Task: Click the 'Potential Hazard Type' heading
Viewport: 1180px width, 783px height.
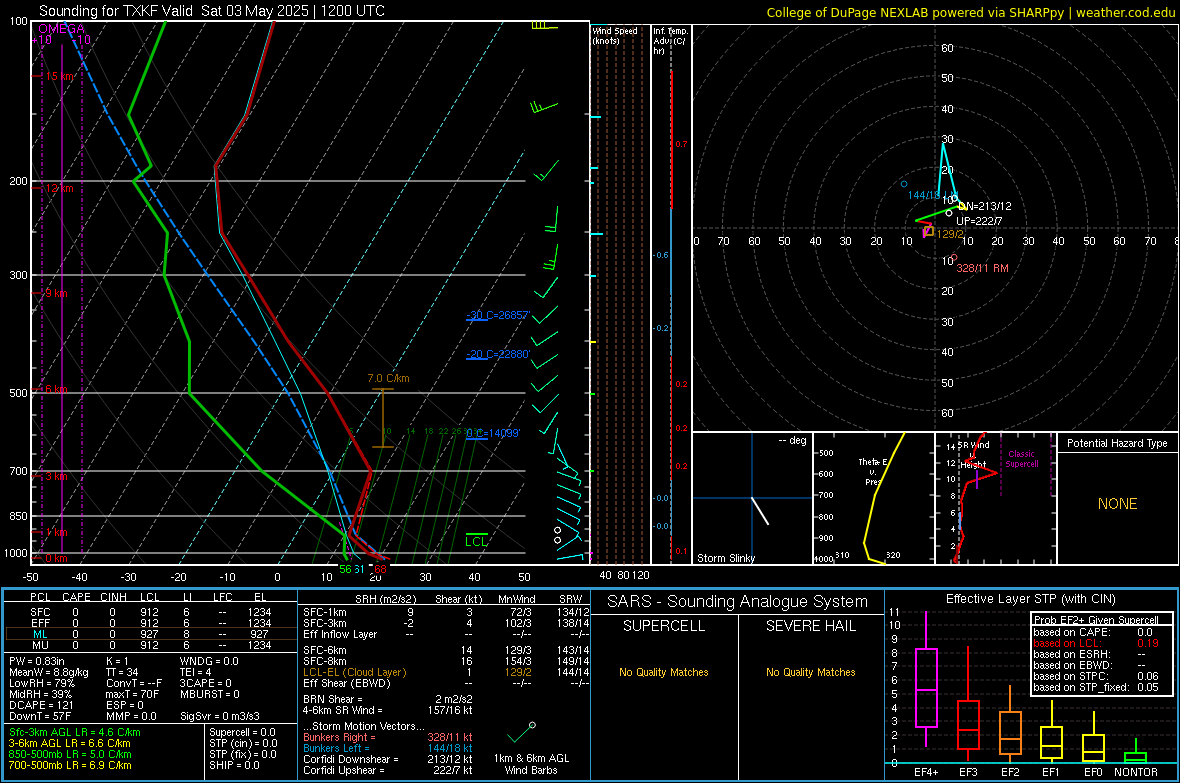Action: (1117, 443)
